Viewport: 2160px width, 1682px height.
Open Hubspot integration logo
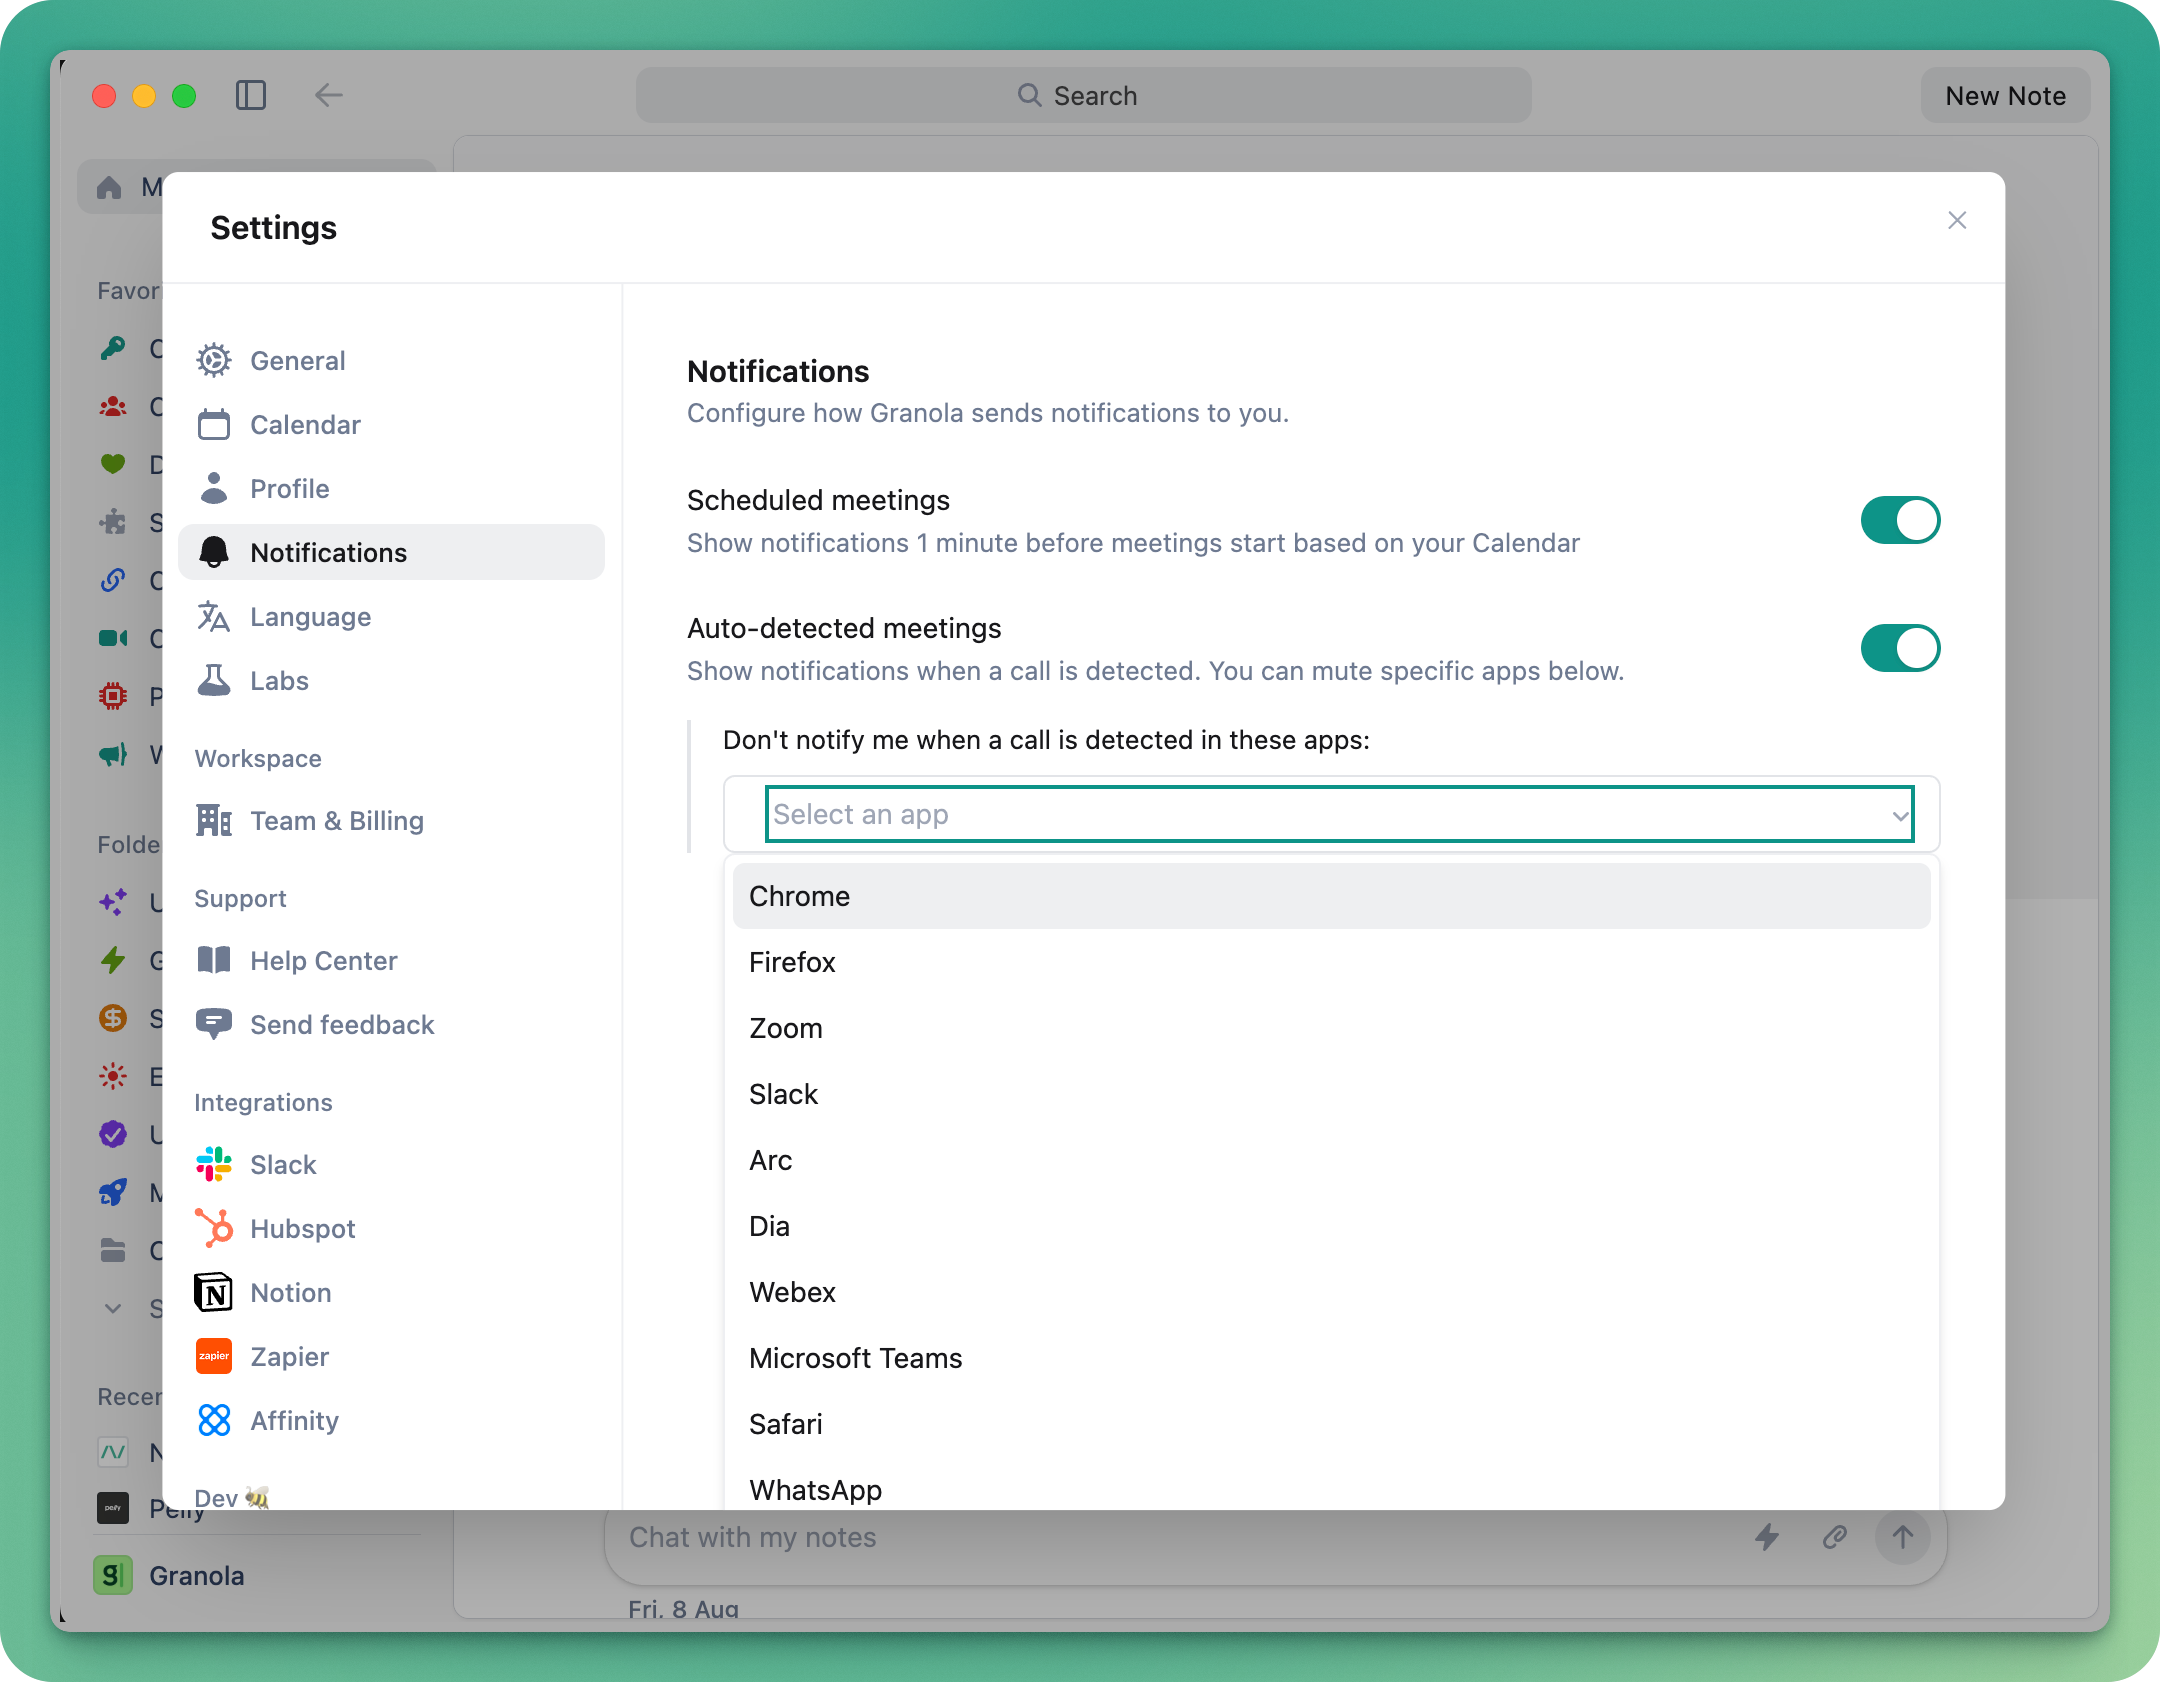(x=213, y=1228)
